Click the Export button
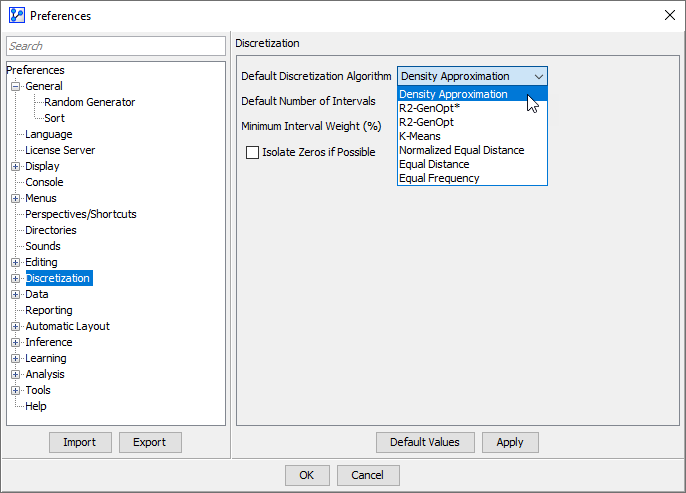The image size is (686, 493). coord(150,442)
